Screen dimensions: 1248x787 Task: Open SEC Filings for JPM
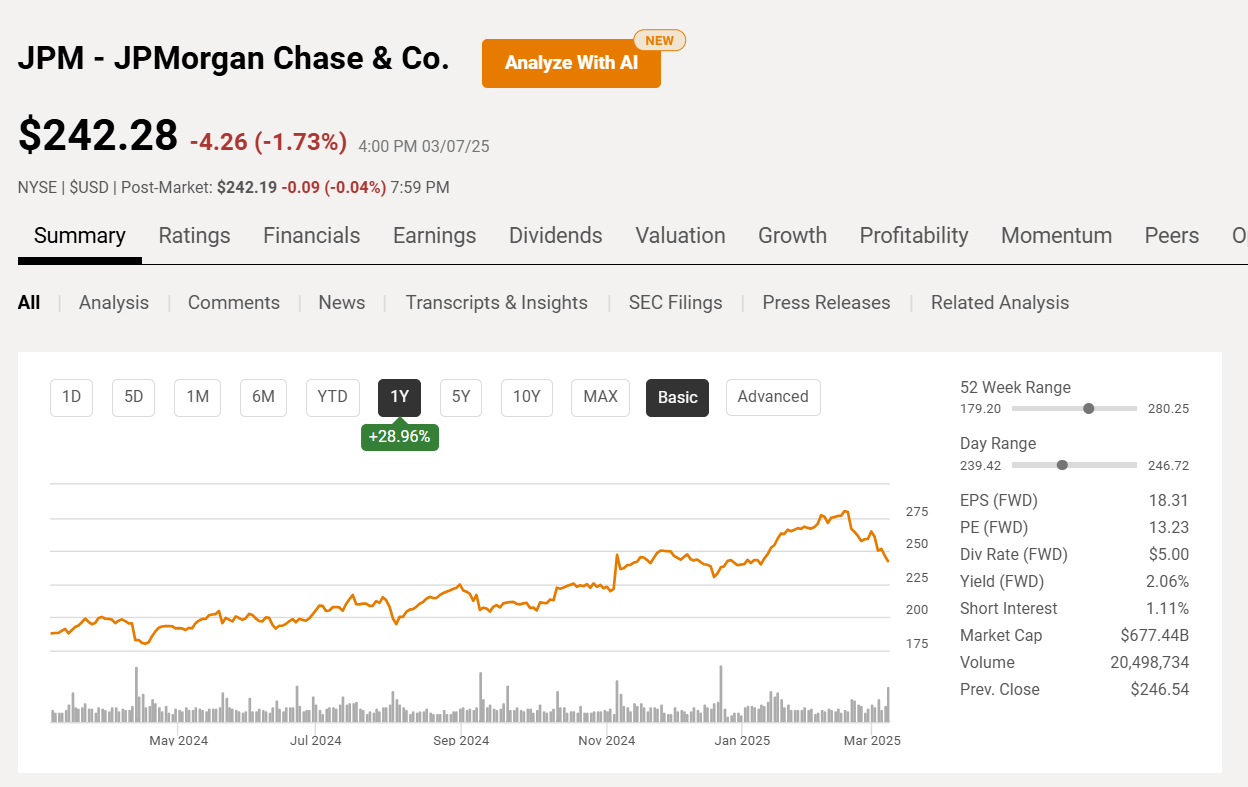675,302
